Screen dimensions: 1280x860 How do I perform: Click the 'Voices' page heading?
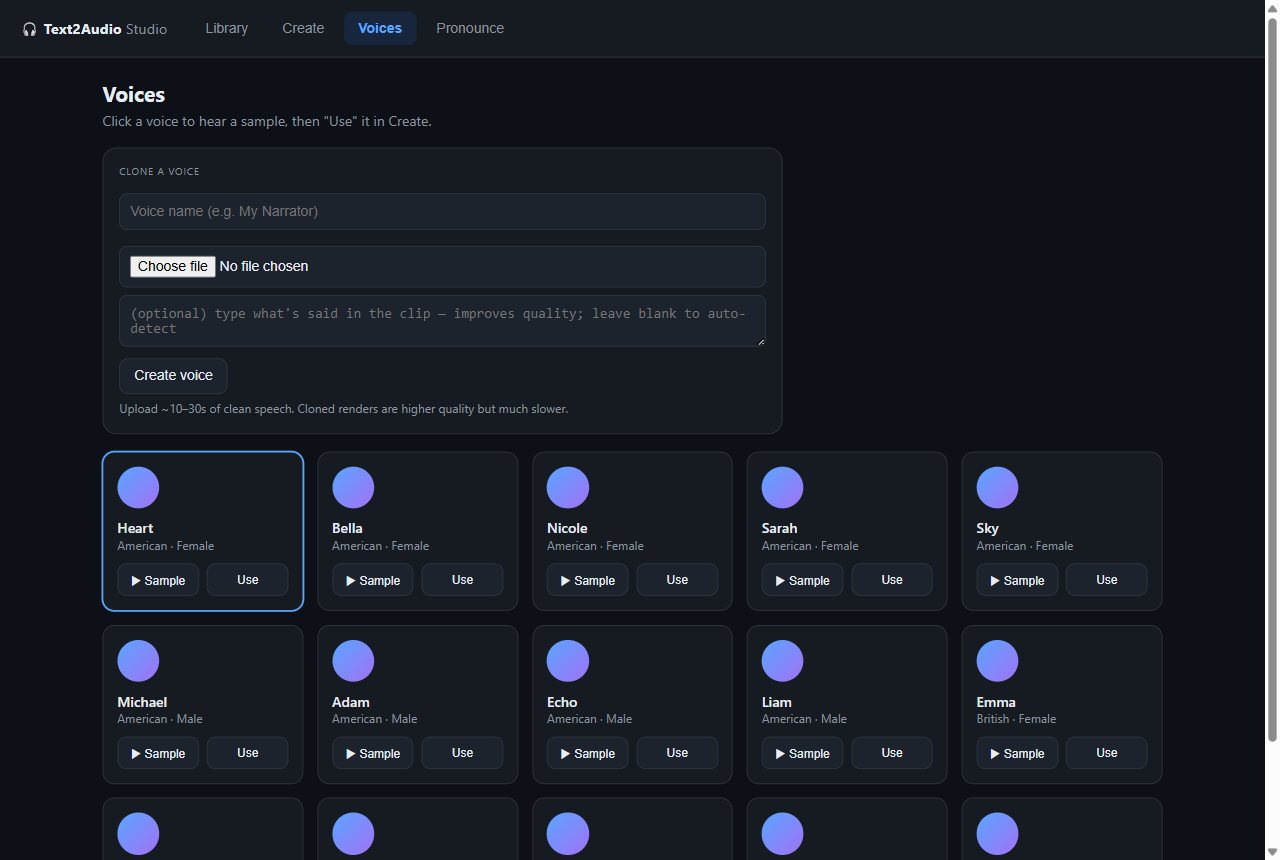[x=134, y=95]
